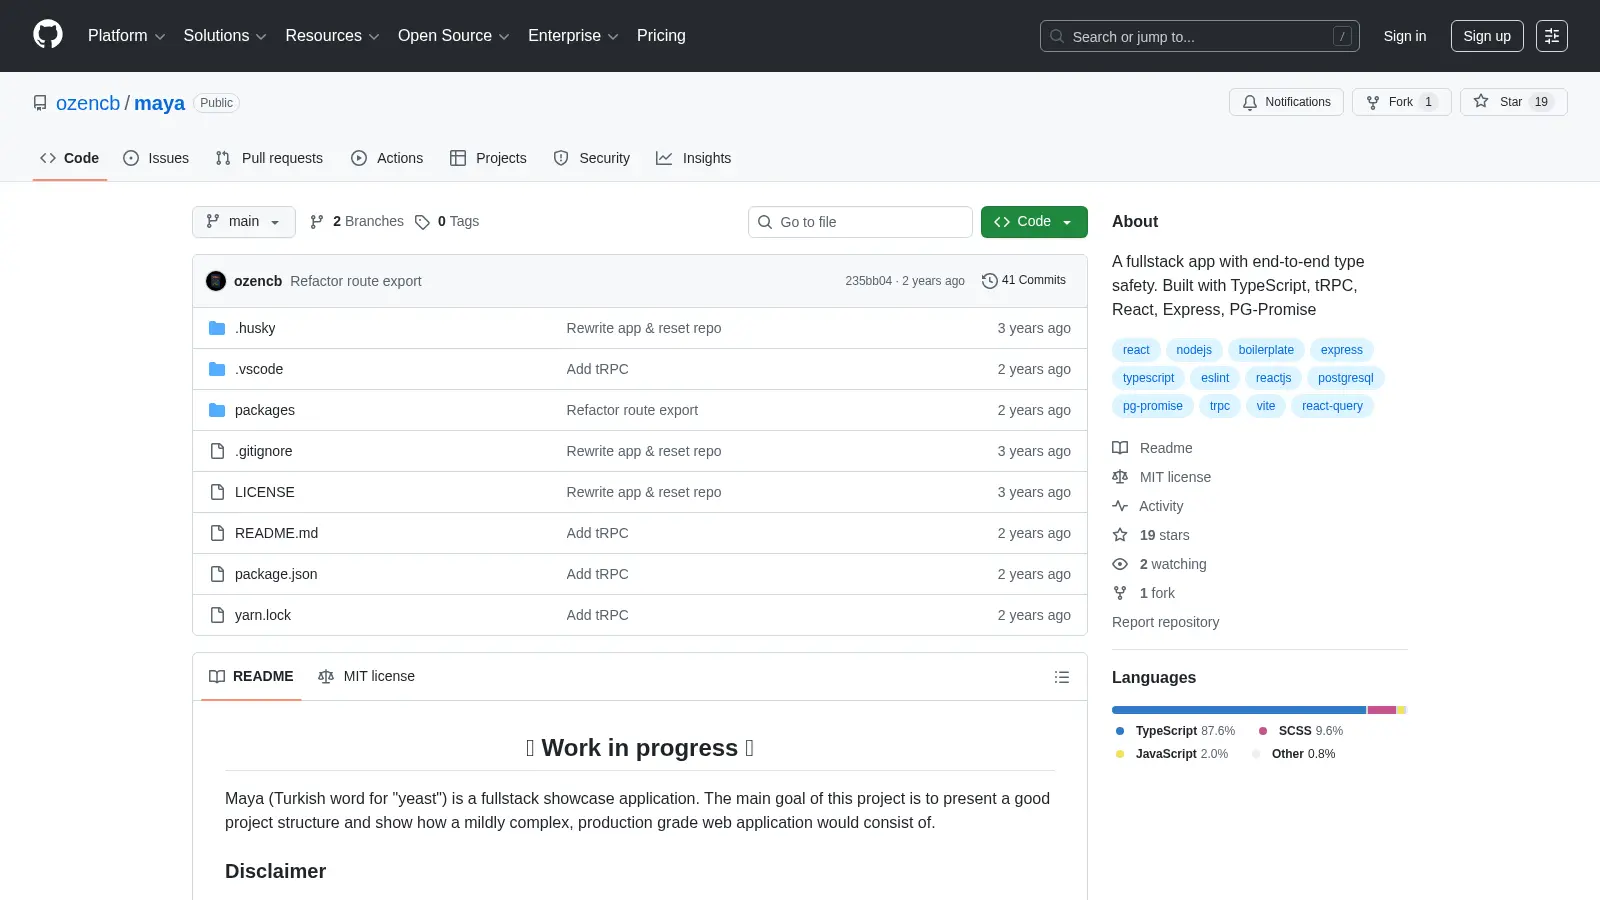Select the README tab in file panel
The width and height of the screenshot is (1600, 900).
[x=251, y=677]
